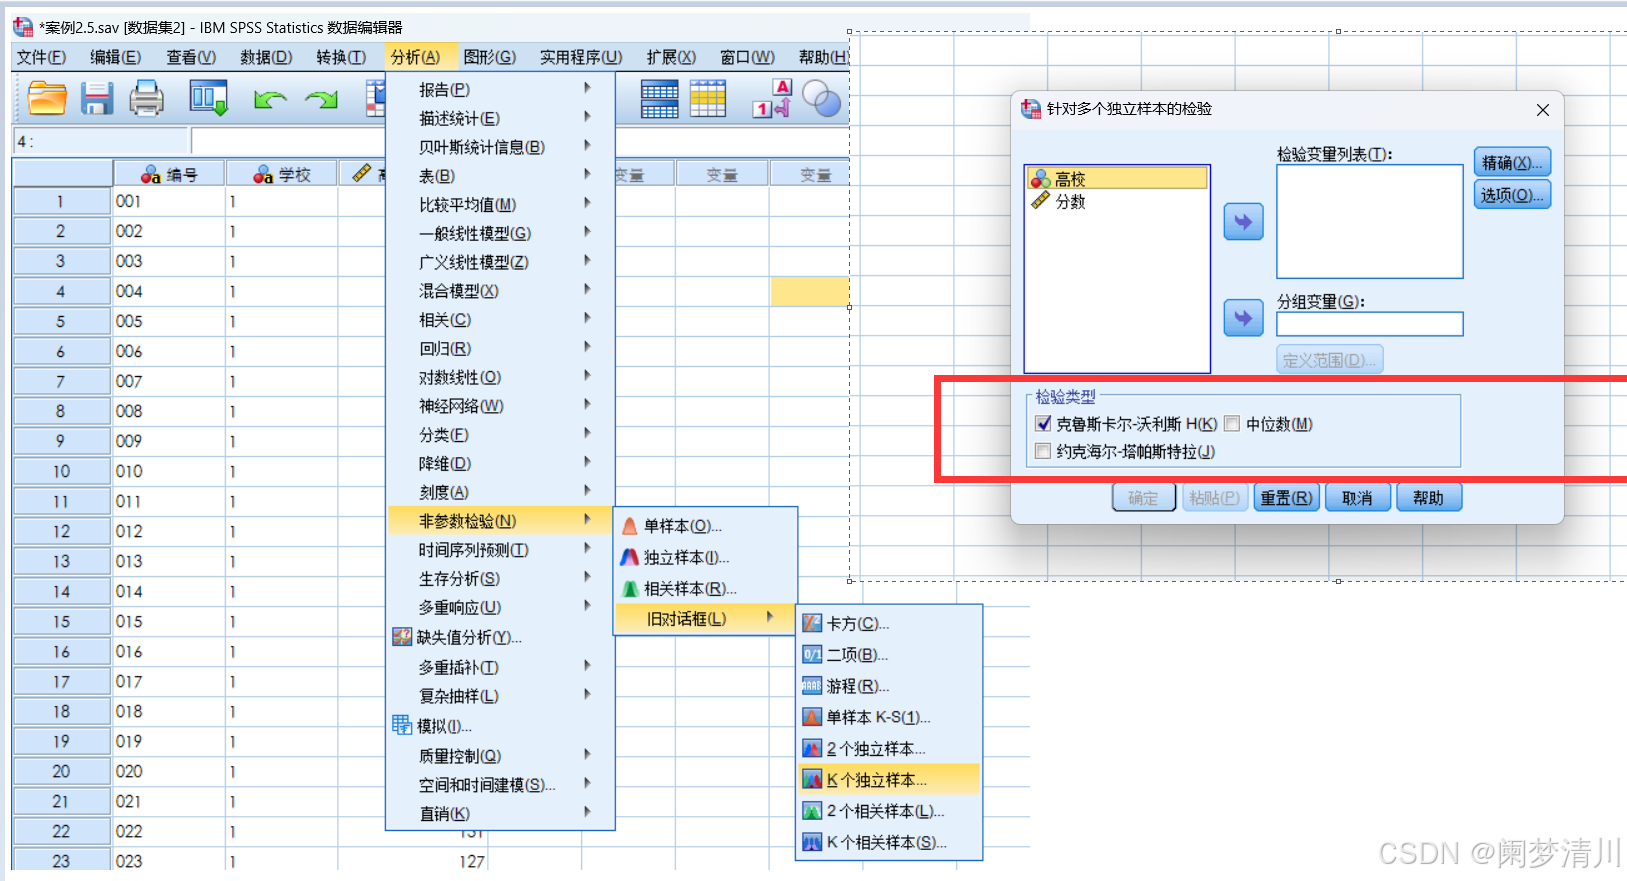Image resolution: width=1627 pixels, height=881 pixels.
Task: Click the Save file floppy icon
Action: [x=97, y=98]
